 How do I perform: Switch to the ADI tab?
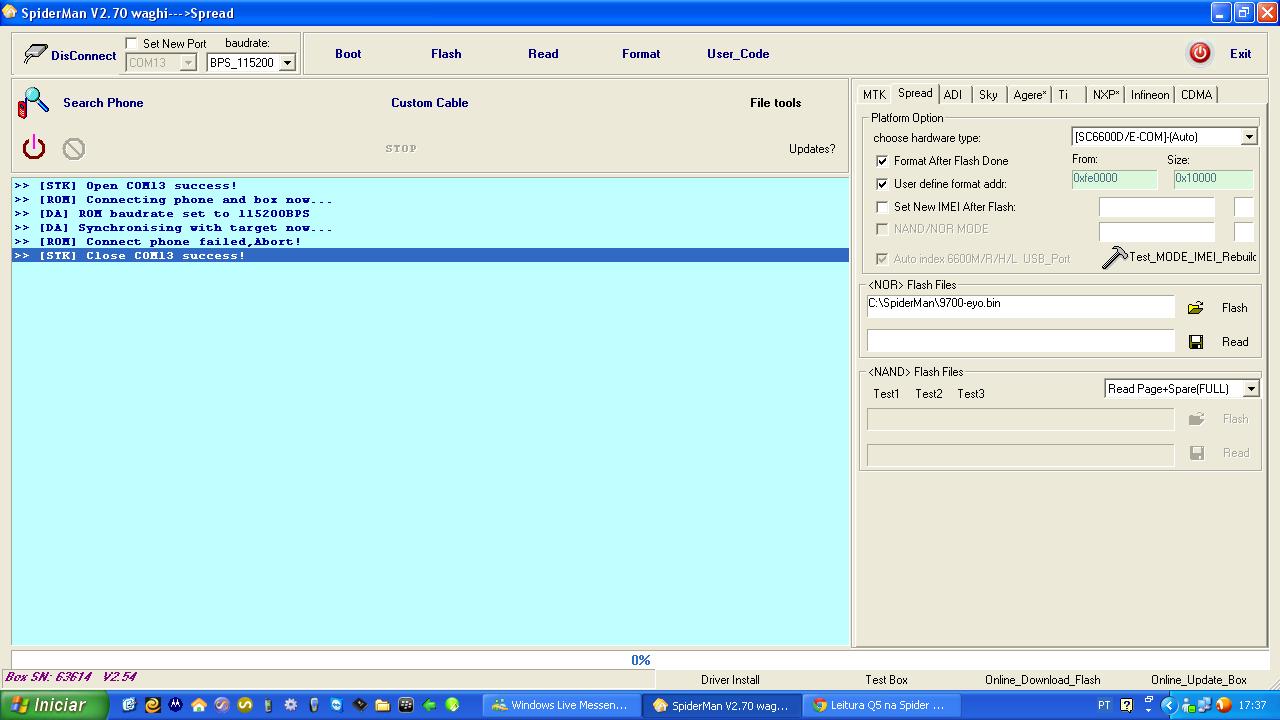(953, 95)
